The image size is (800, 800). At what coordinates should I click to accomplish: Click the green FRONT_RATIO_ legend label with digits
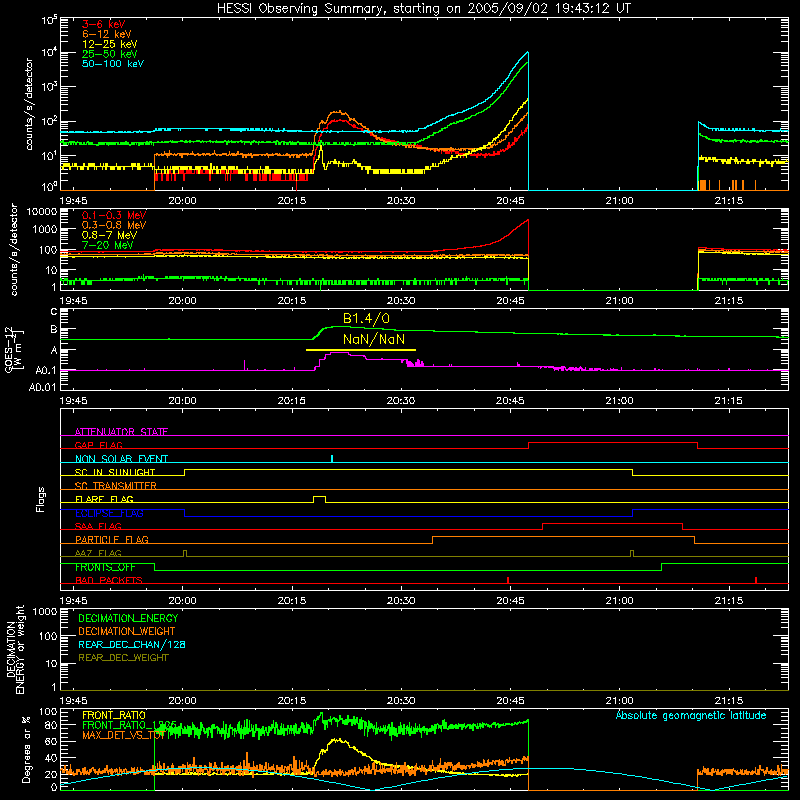click(x=129, y=725)
